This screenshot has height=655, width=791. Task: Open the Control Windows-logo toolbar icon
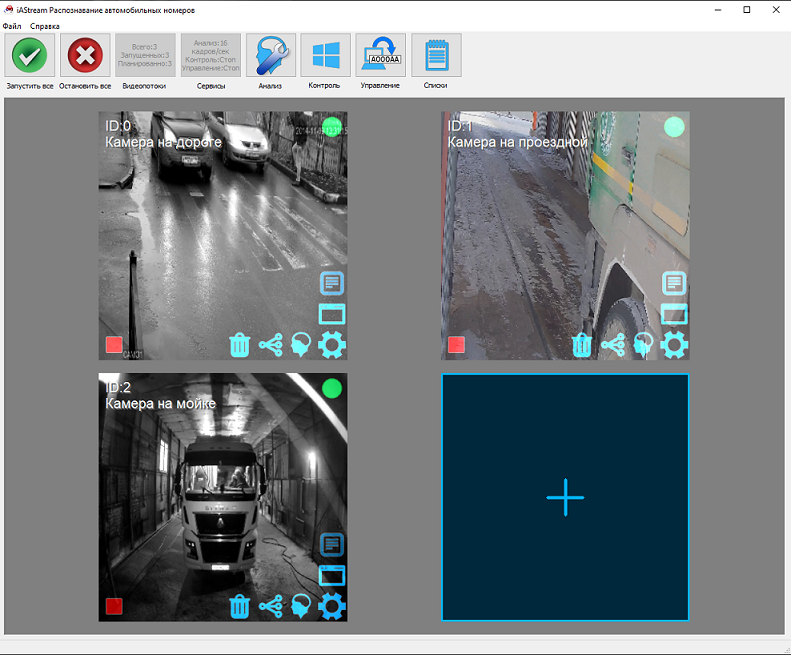[x=325, y=56]
